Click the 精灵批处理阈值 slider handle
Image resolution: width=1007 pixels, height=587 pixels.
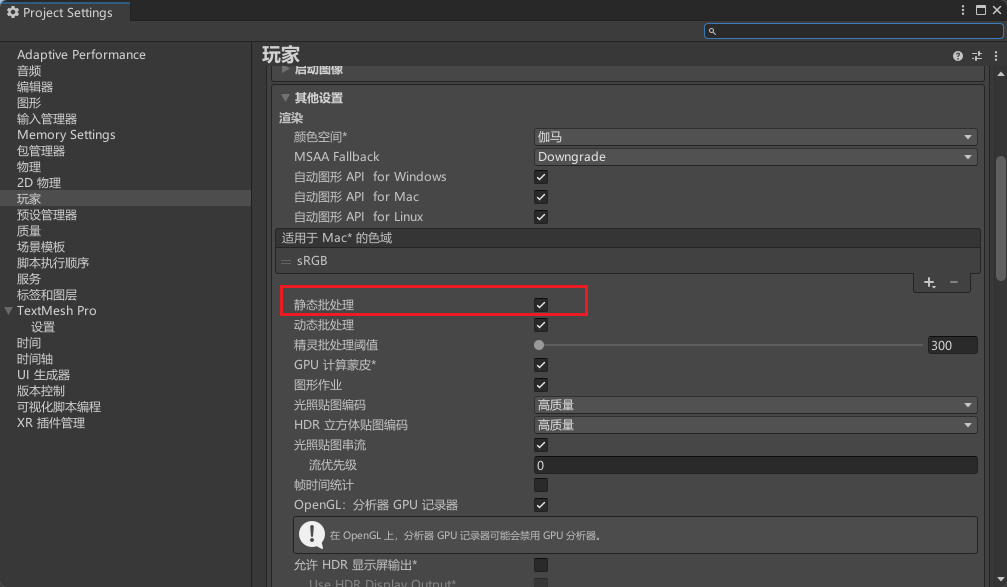pyautogui.click(x=539, y=345)
